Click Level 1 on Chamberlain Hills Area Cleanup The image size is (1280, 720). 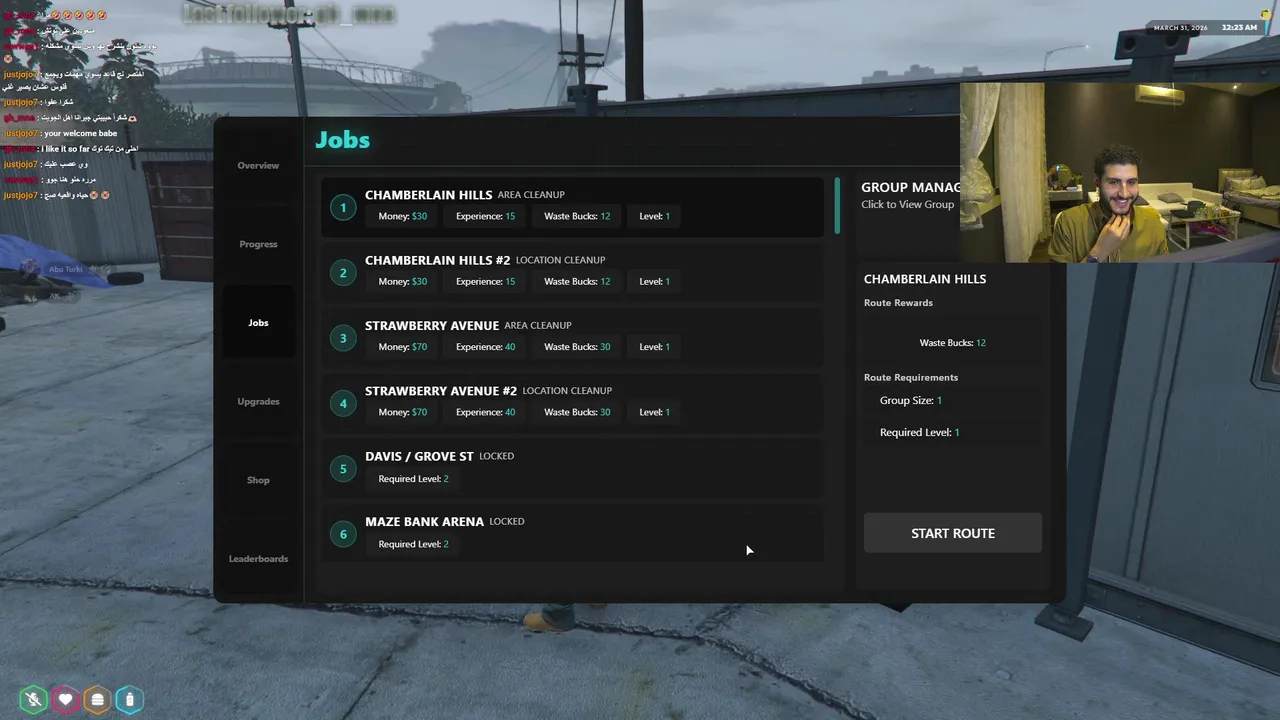(655, 216)
